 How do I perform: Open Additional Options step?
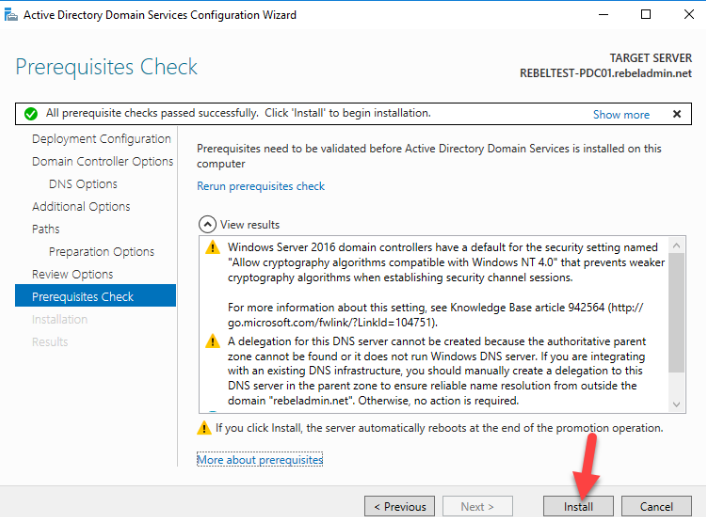(81, 206)
